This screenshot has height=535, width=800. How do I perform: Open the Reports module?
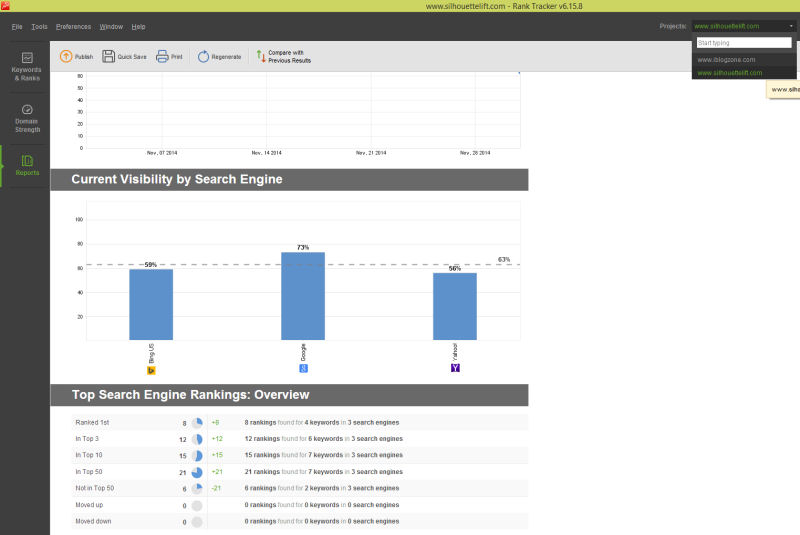click(x=27, y=166)
